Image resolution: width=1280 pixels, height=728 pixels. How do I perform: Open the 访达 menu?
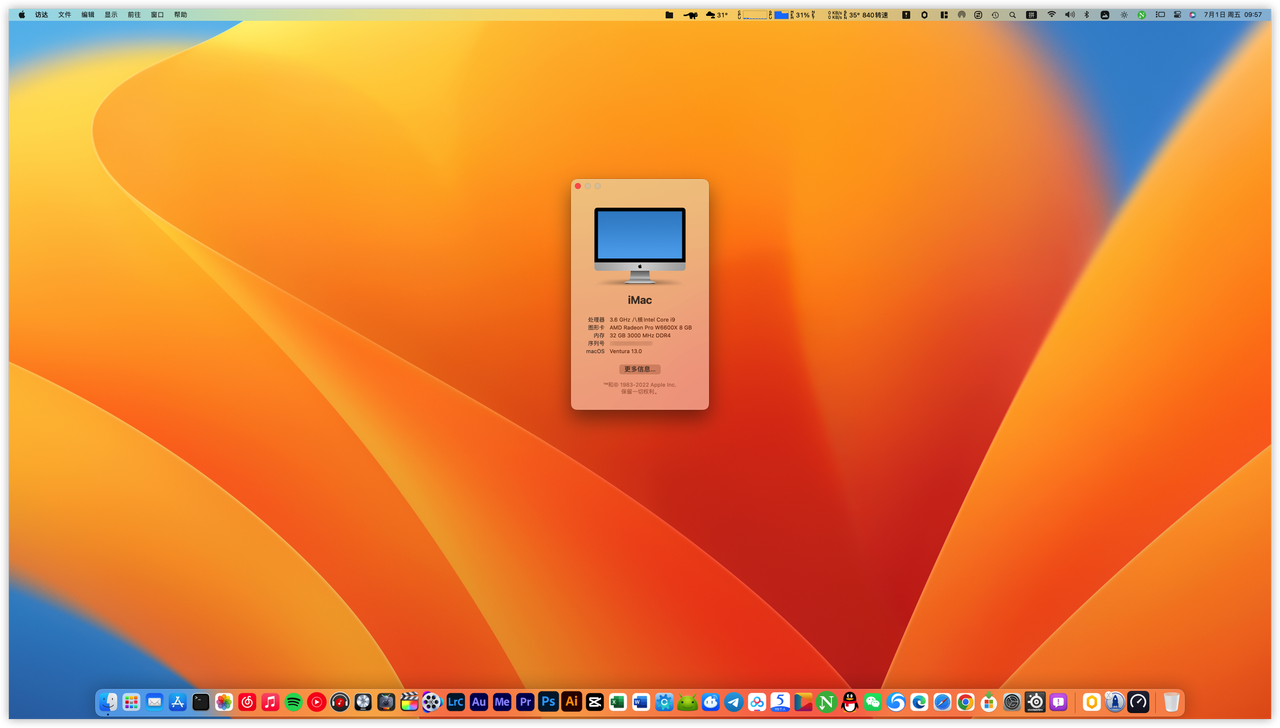(x=42, y=15)
